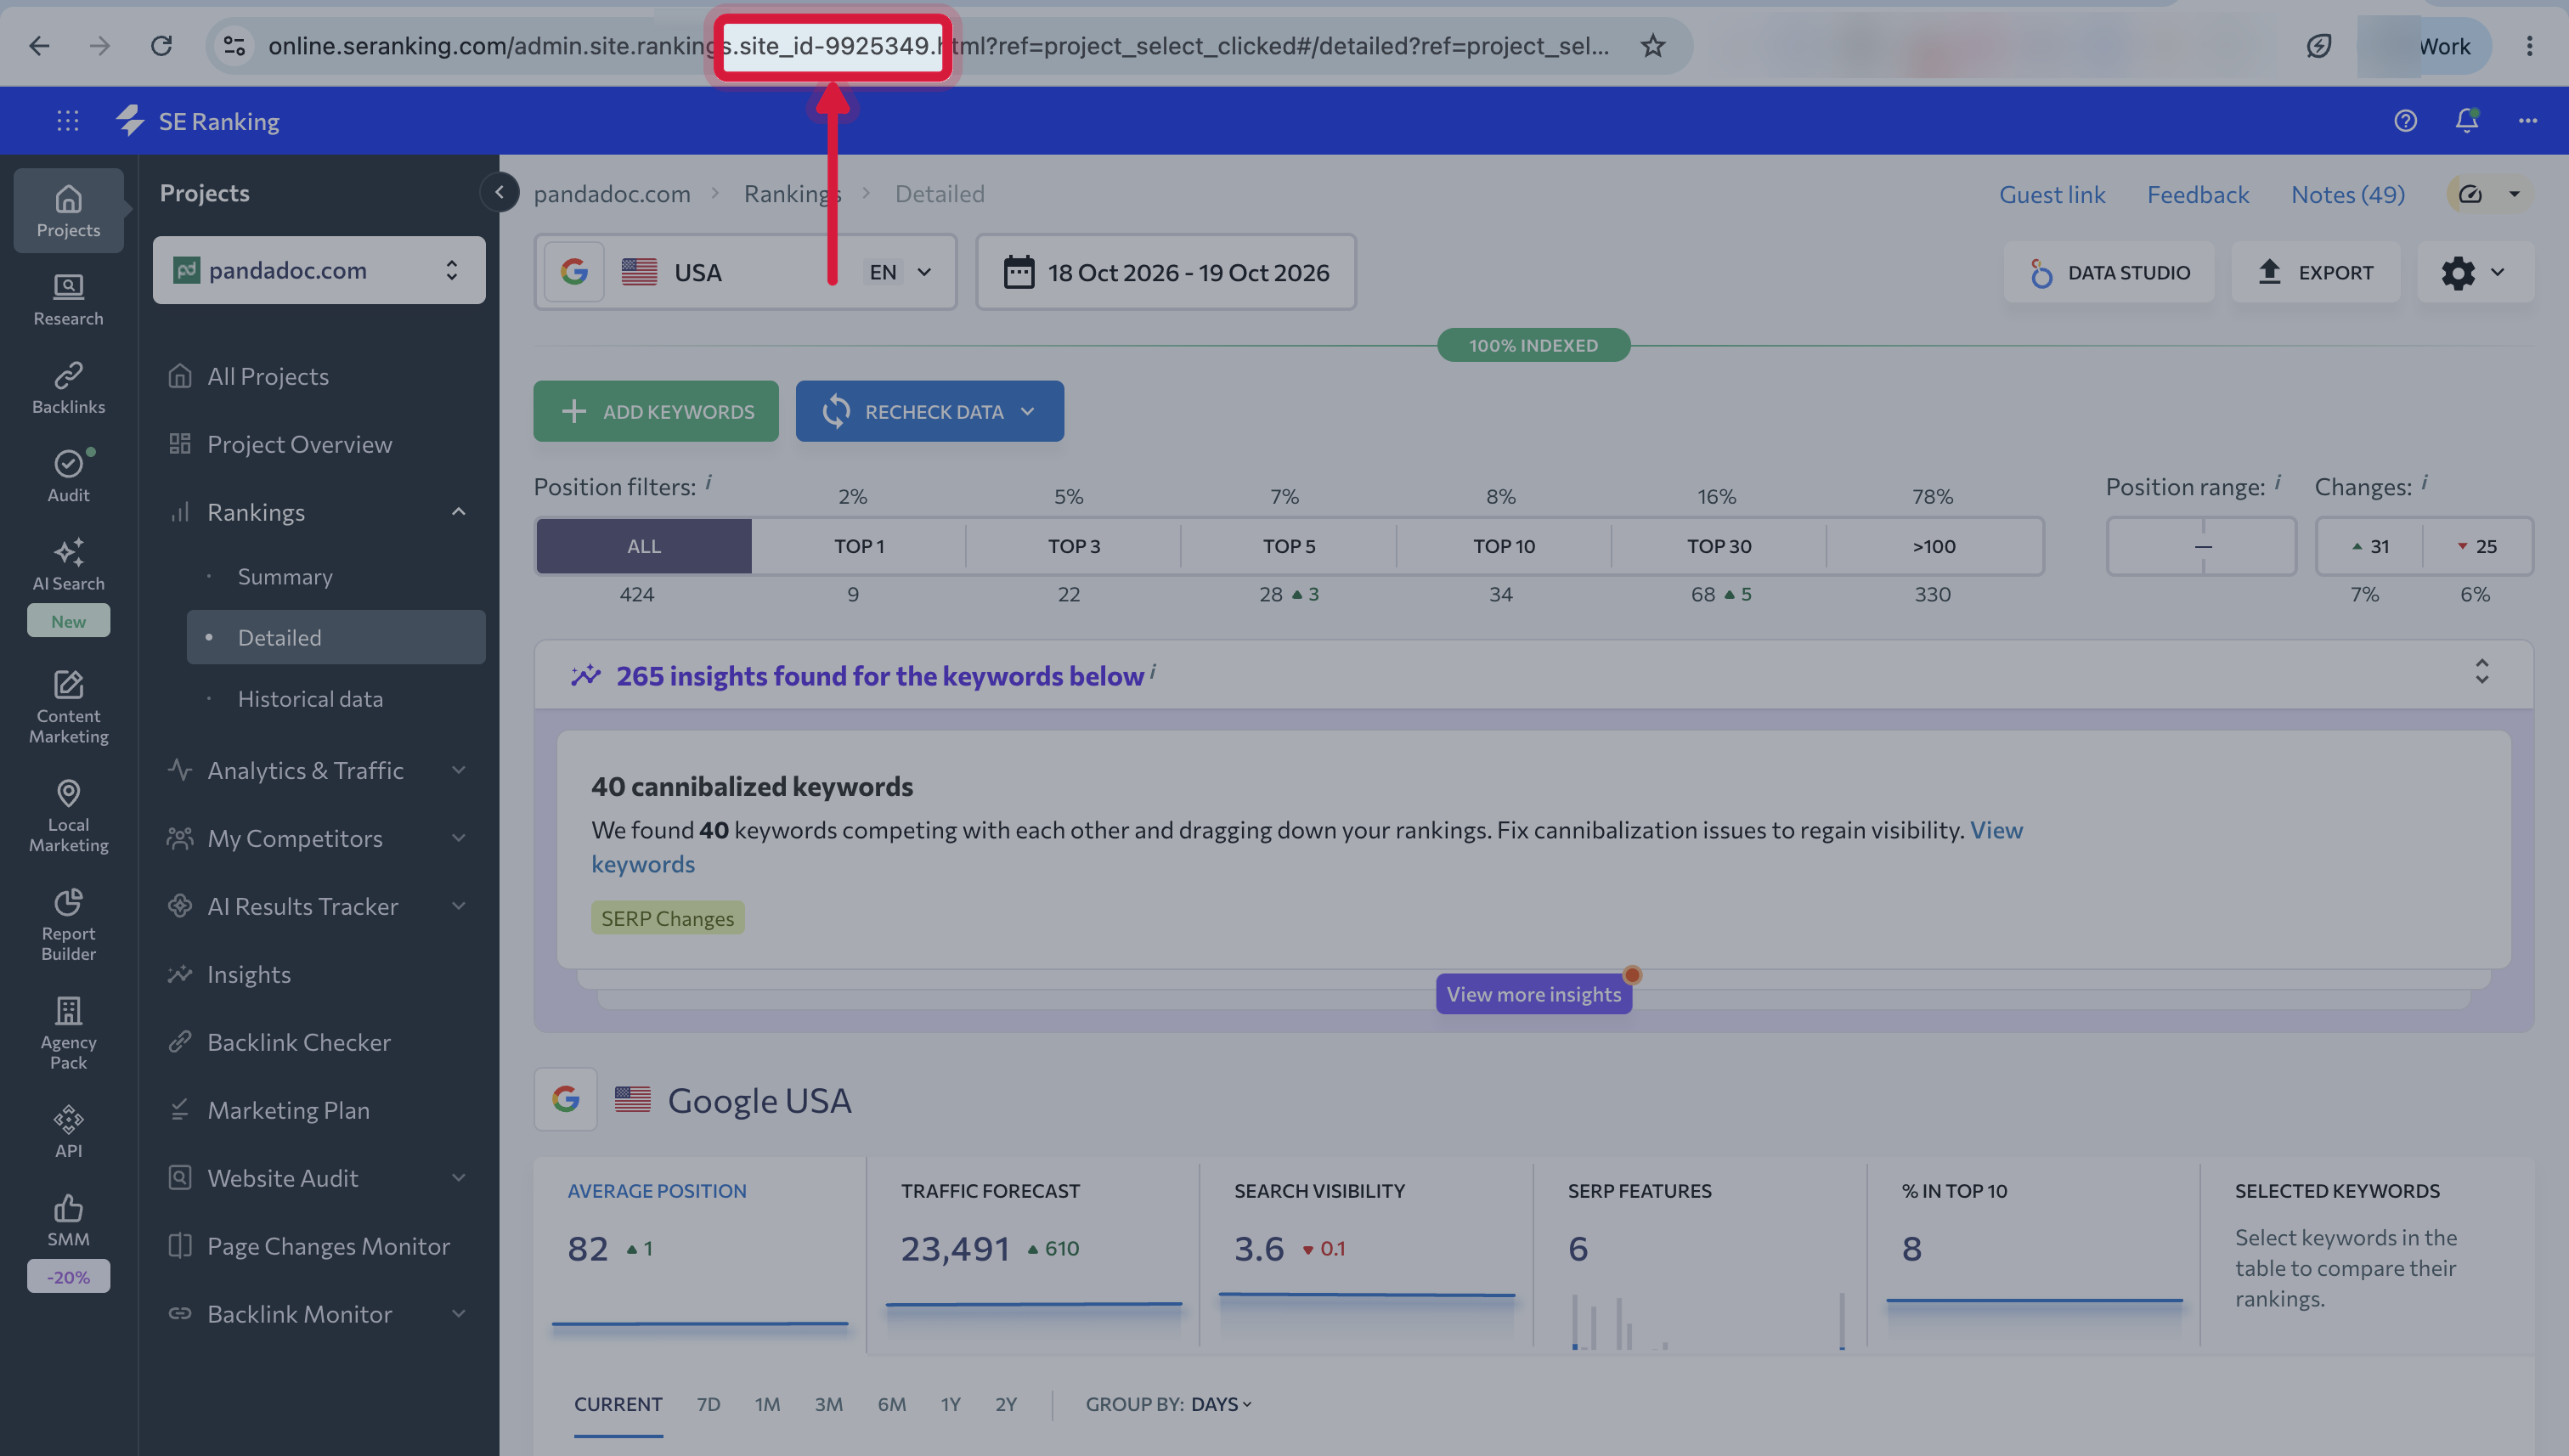Open Notes (49)
Viewport: 2569px width, 1456px height.
[x=2347, y=194]
